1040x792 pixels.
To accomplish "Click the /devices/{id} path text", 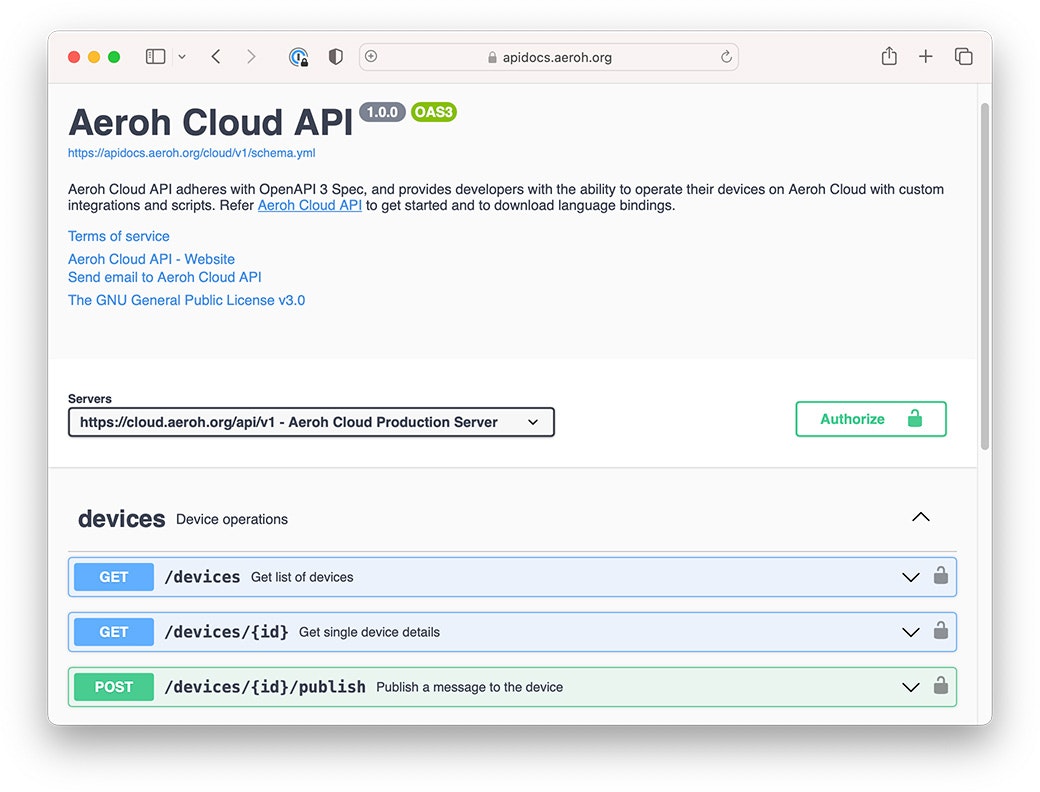I will [226, 632].
